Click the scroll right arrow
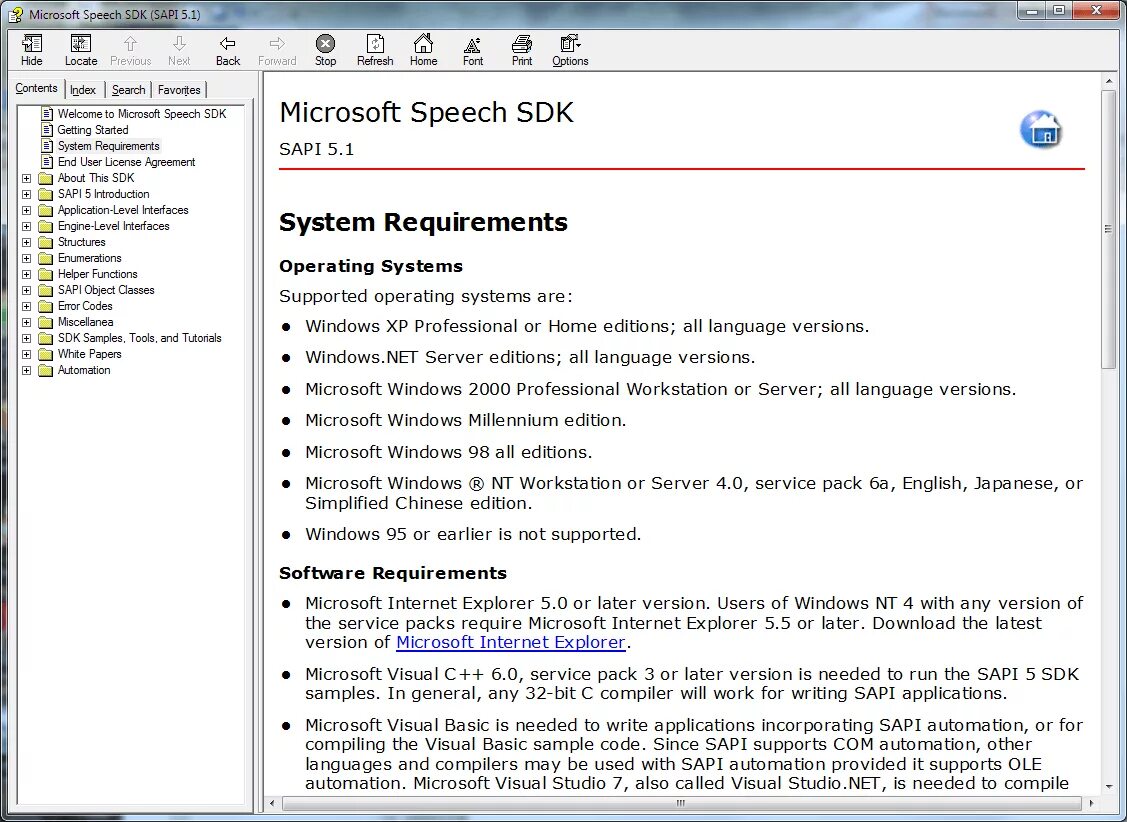The height and width of the screenshot is (822, 1127). (1091, 803)
